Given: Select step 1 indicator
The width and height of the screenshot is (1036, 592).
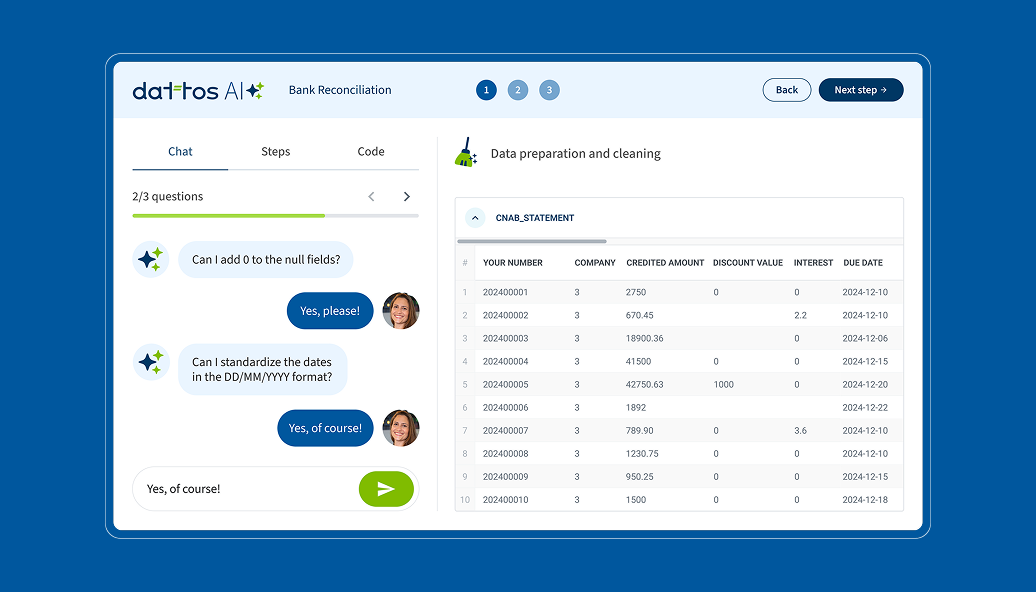Looking at the screenshot, I should [486, 90].
